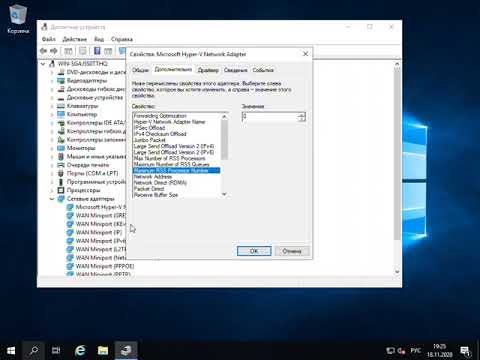Viewport: 480px width, 360px height.
Task: Collapse the WIN-SGA computer root node
Action: (43, 63)
